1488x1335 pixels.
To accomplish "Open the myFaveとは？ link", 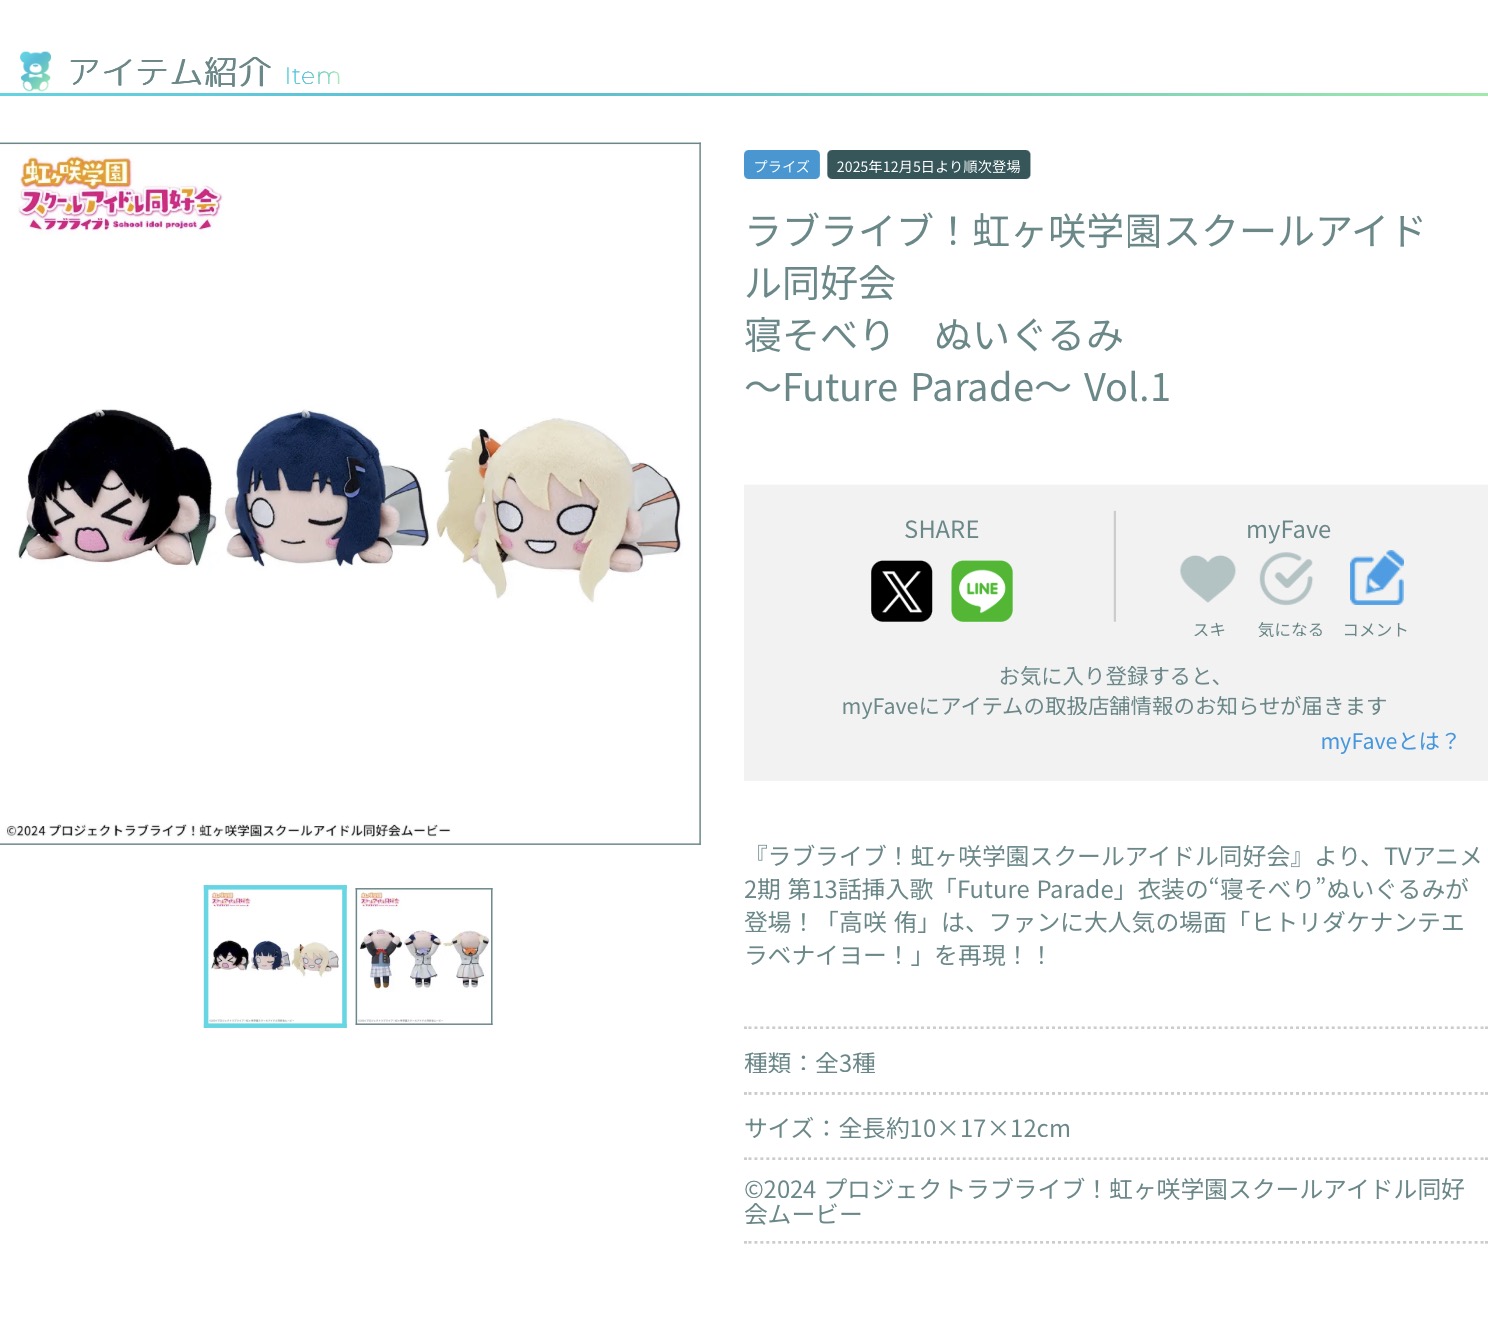I will pyautogui.click(x=1388, y=741).
